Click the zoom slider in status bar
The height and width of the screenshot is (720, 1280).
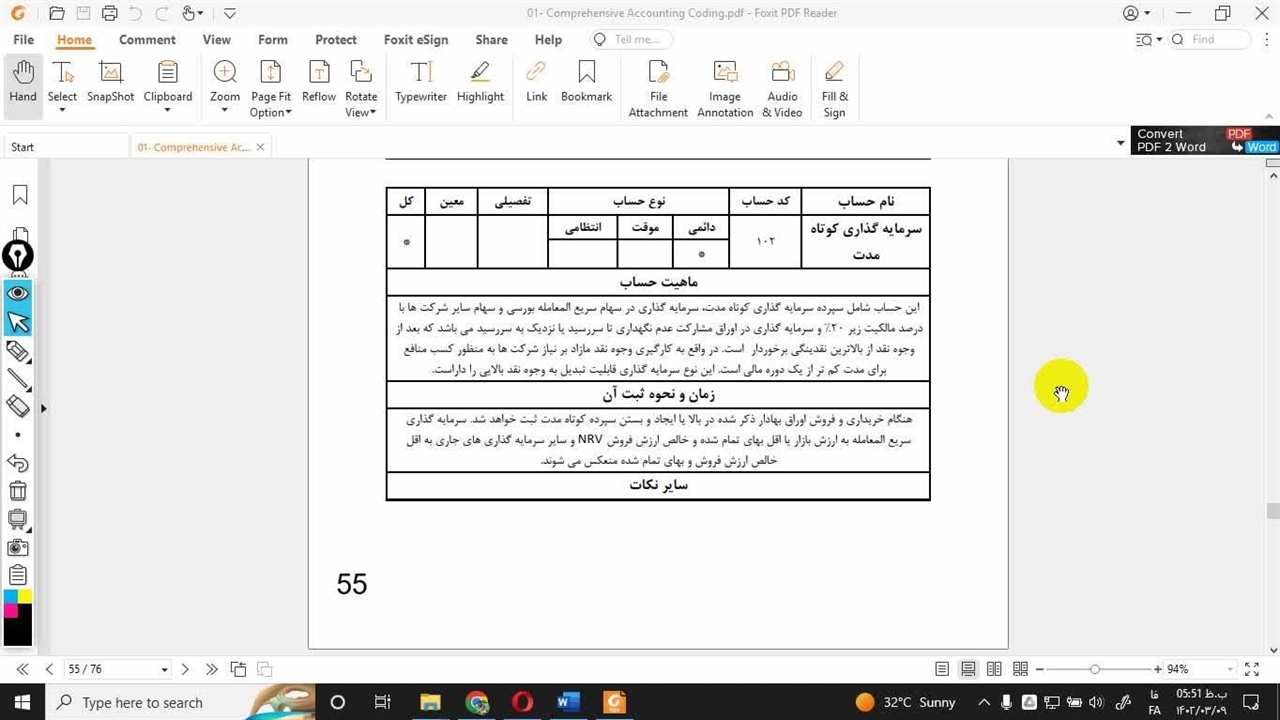1095,669
